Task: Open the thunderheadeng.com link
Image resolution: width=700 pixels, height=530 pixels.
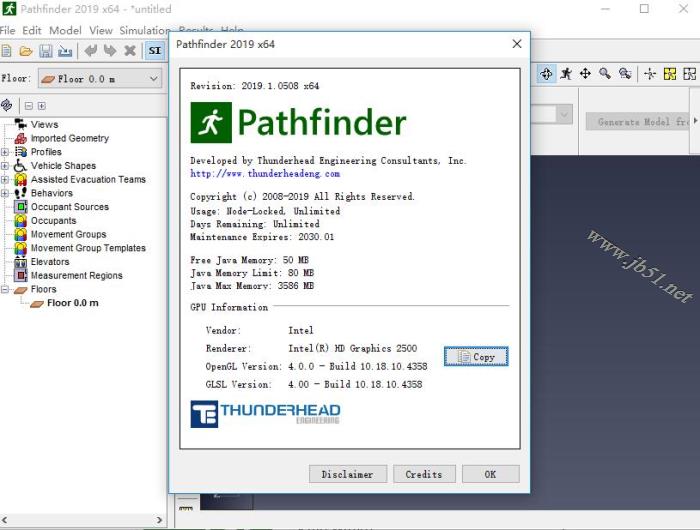Action: (265, 174)
